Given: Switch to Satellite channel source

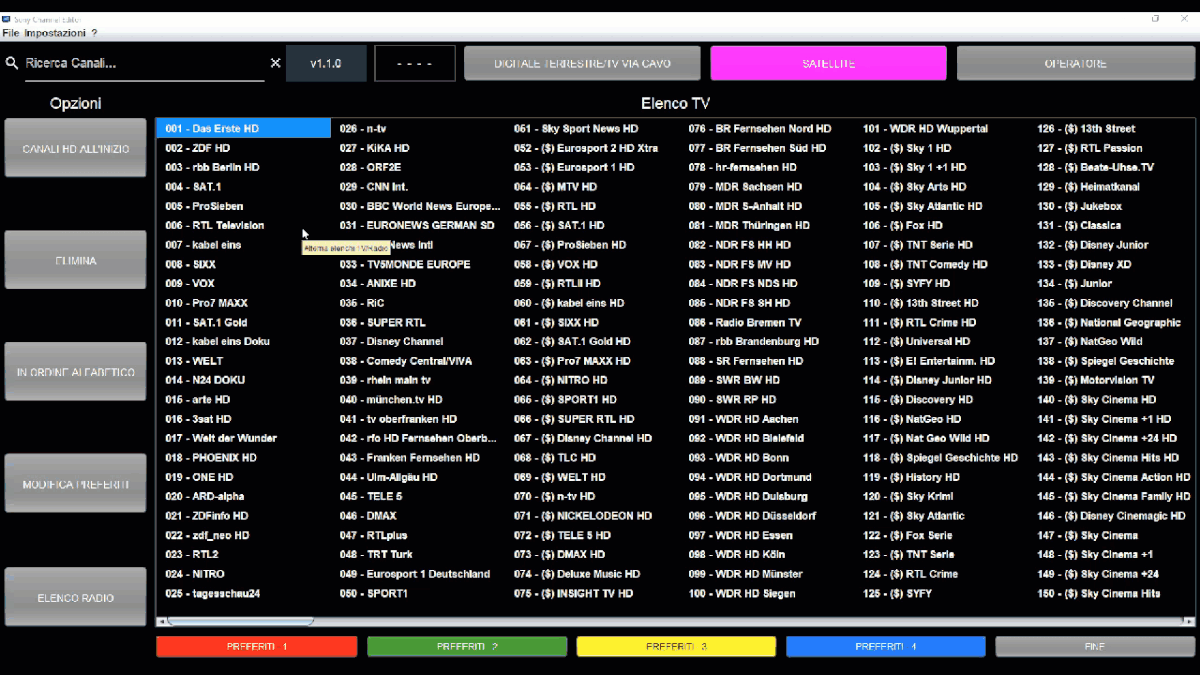Looking at the screenshot, I should click(x=828, y=63).
